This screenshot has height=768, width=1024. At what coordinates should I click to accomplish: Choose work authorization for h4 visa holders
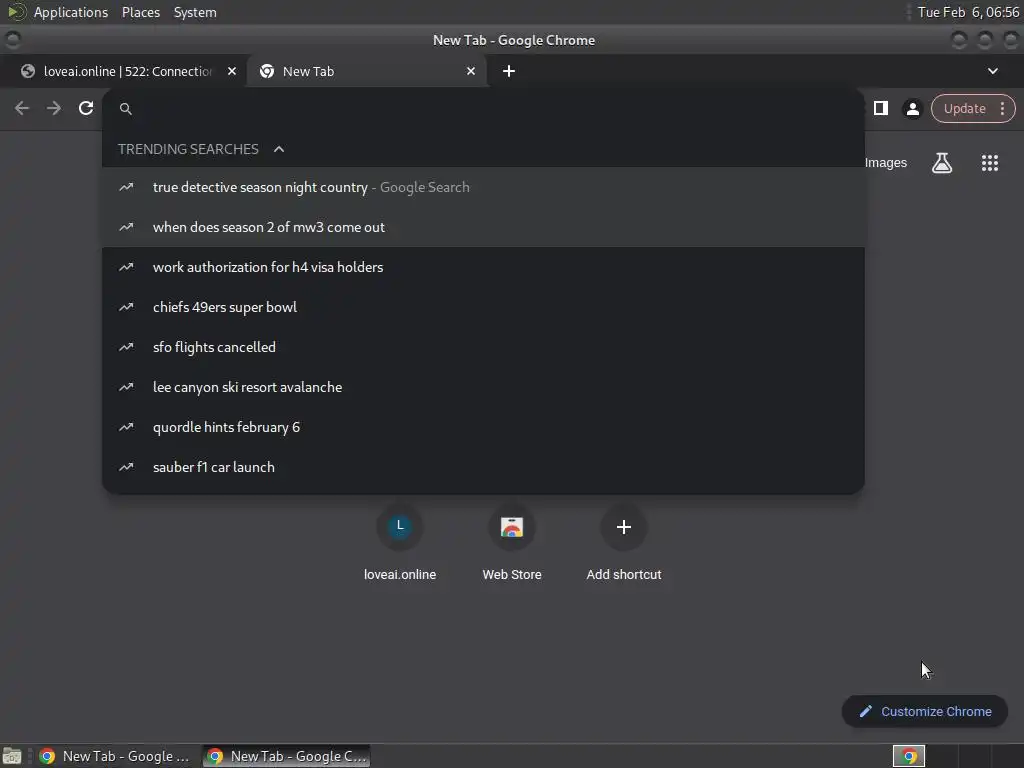coord(483,267)
